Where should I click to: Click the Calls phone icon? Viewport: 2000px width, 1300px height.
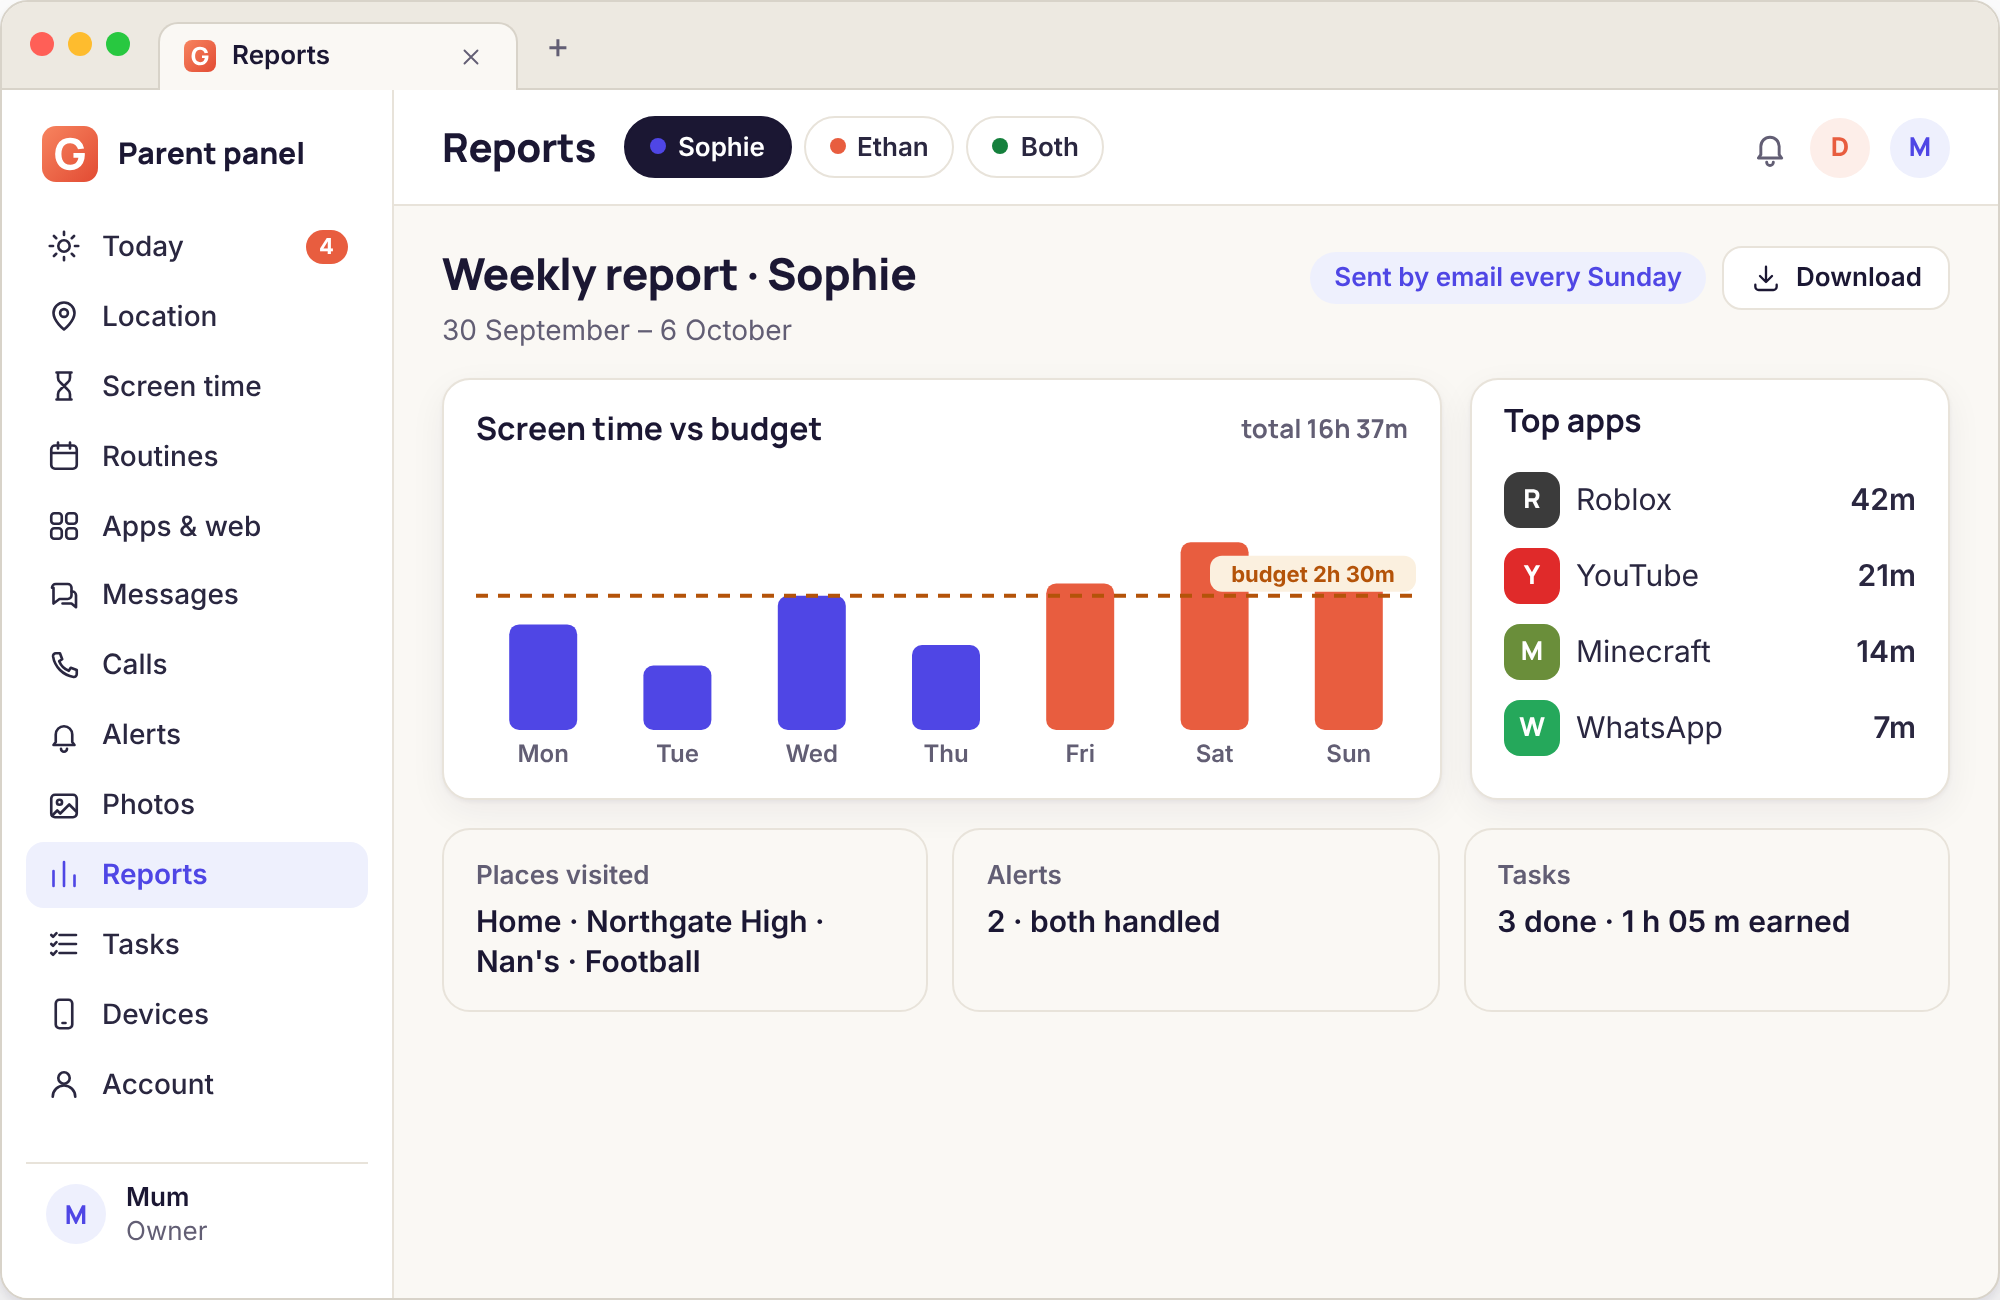(64, 664)
